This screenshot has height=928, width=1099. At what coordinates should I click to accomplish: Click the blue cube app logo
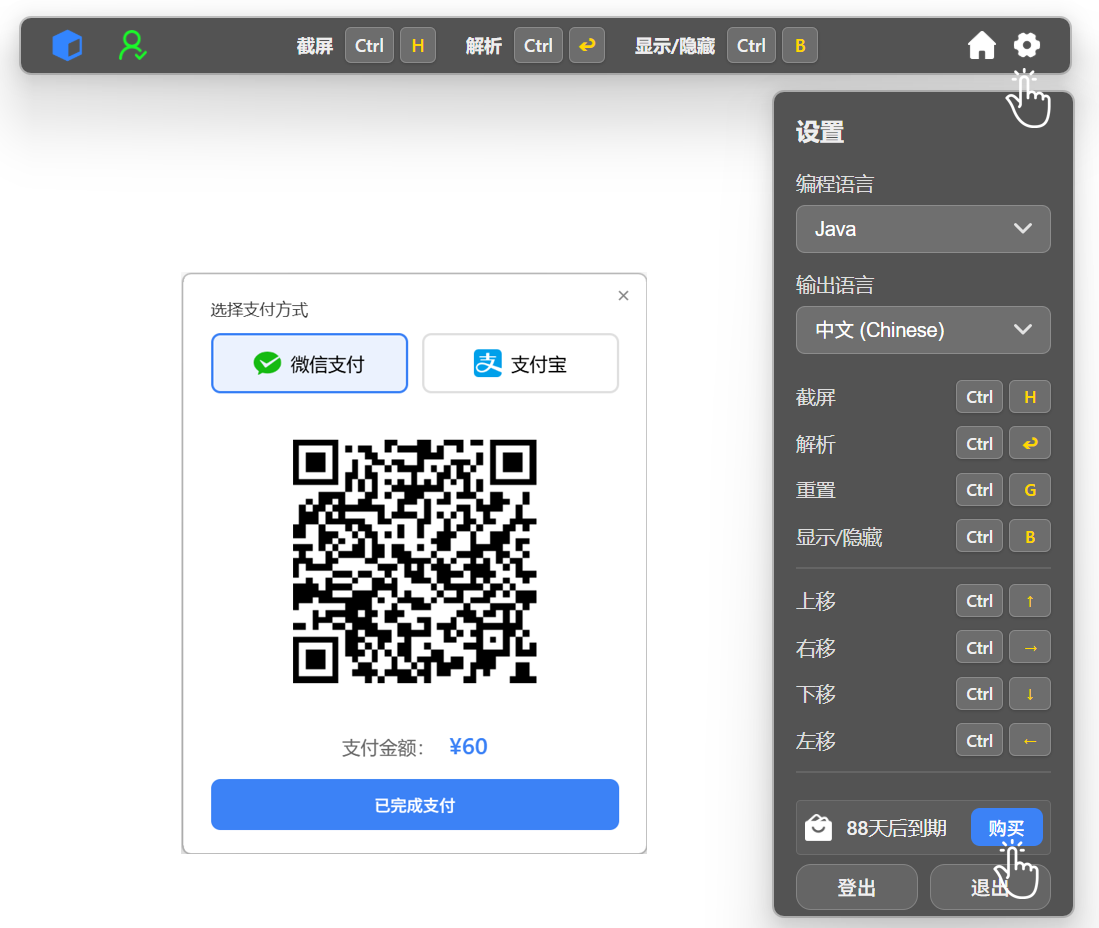tap(67, 46)
